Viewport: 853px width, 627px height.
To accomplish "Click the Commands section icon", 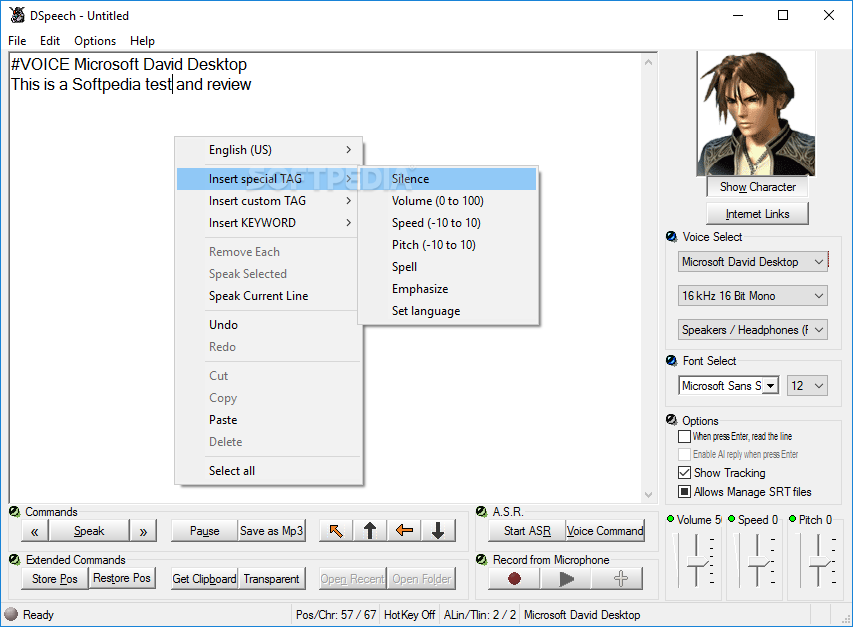I will pyautogui.click(x=15, y=512).
